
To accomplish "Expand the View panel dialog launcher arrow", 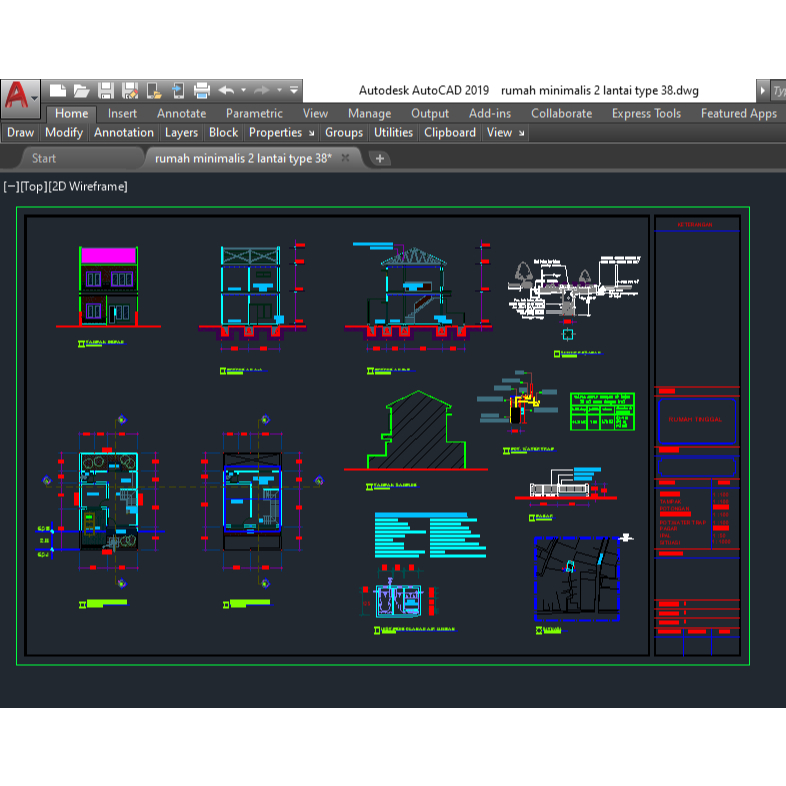I will coord(521,133).
